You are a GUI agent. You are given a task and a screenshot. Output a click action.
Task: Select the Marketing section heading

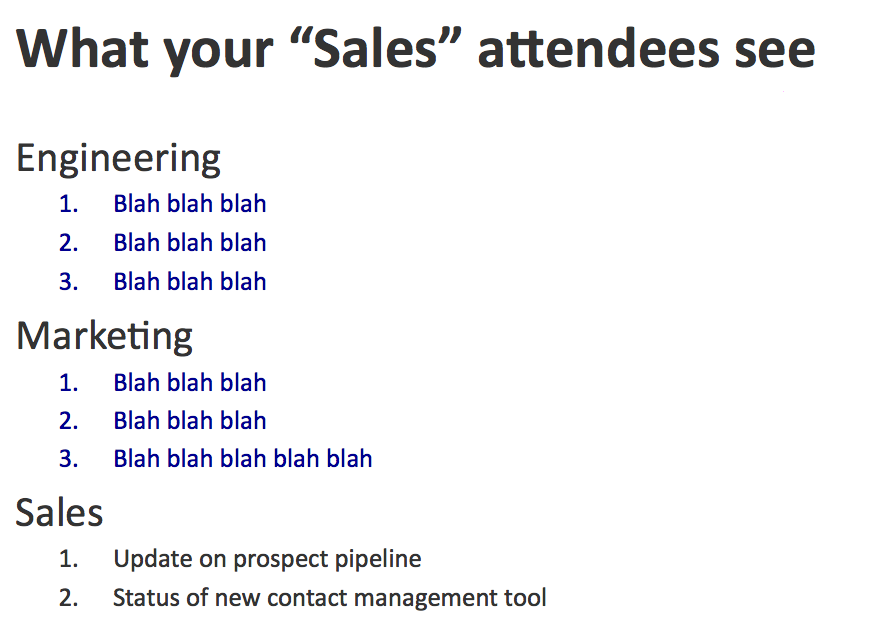click(104, 336)
